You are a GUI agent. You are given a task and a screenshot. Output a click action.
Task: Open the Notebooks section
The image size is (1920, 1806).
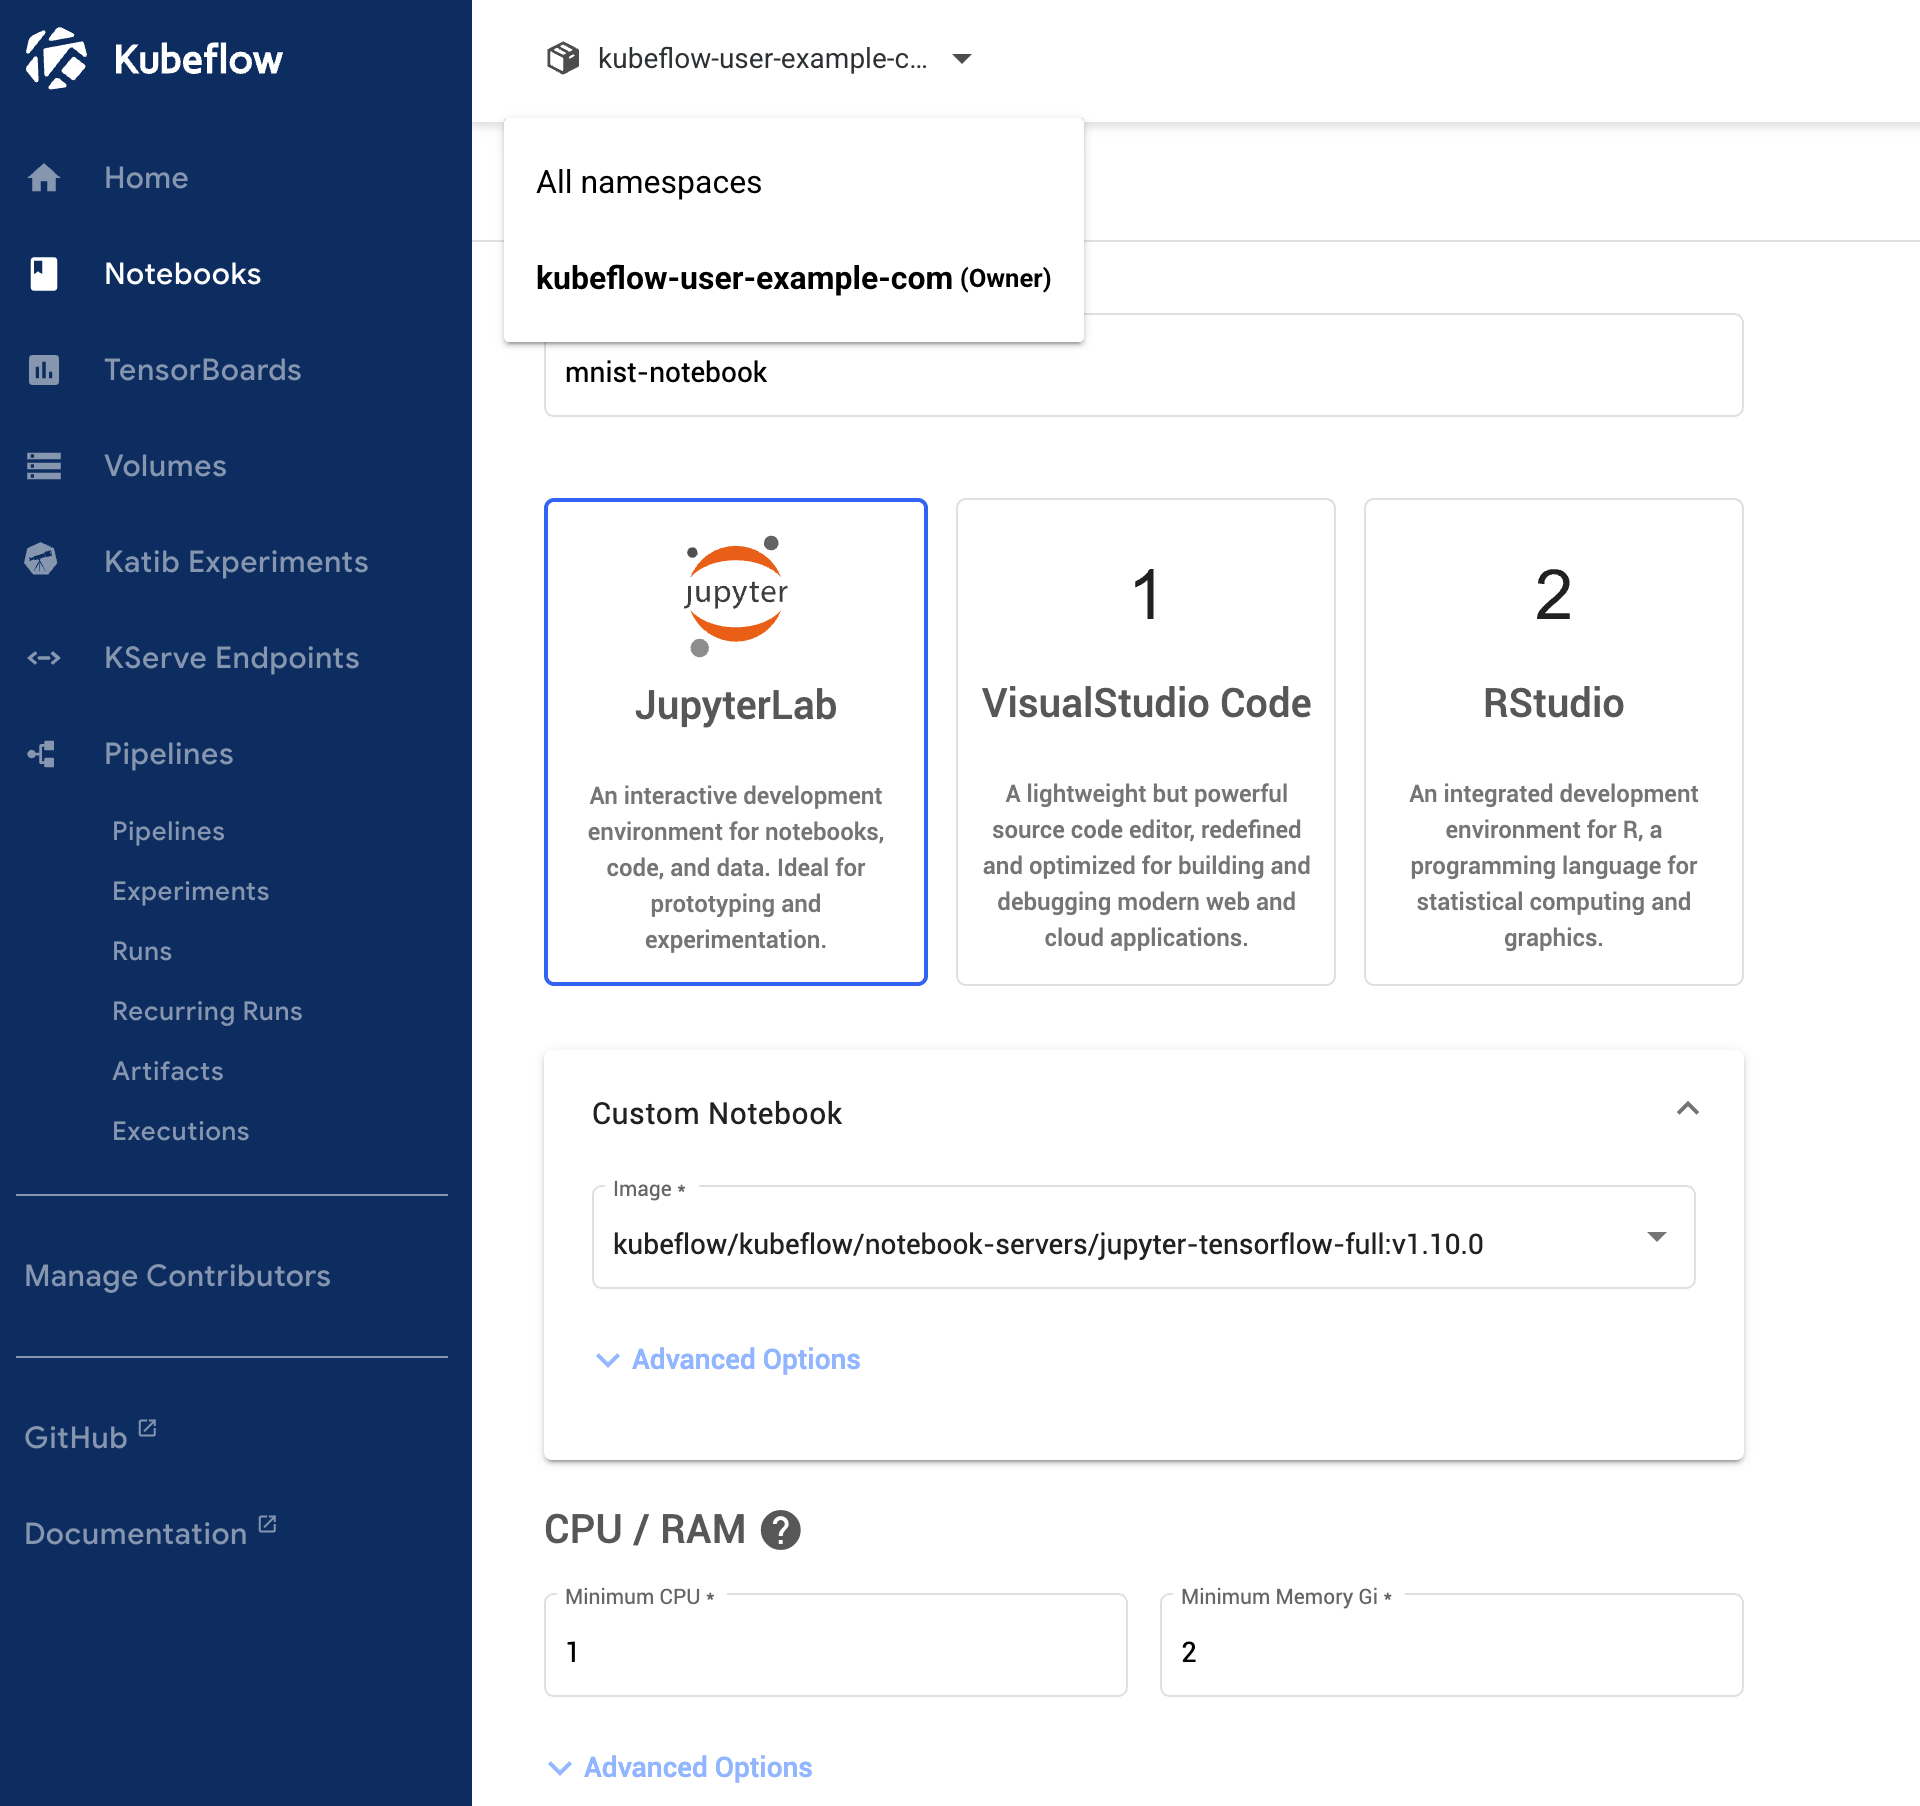183,274
